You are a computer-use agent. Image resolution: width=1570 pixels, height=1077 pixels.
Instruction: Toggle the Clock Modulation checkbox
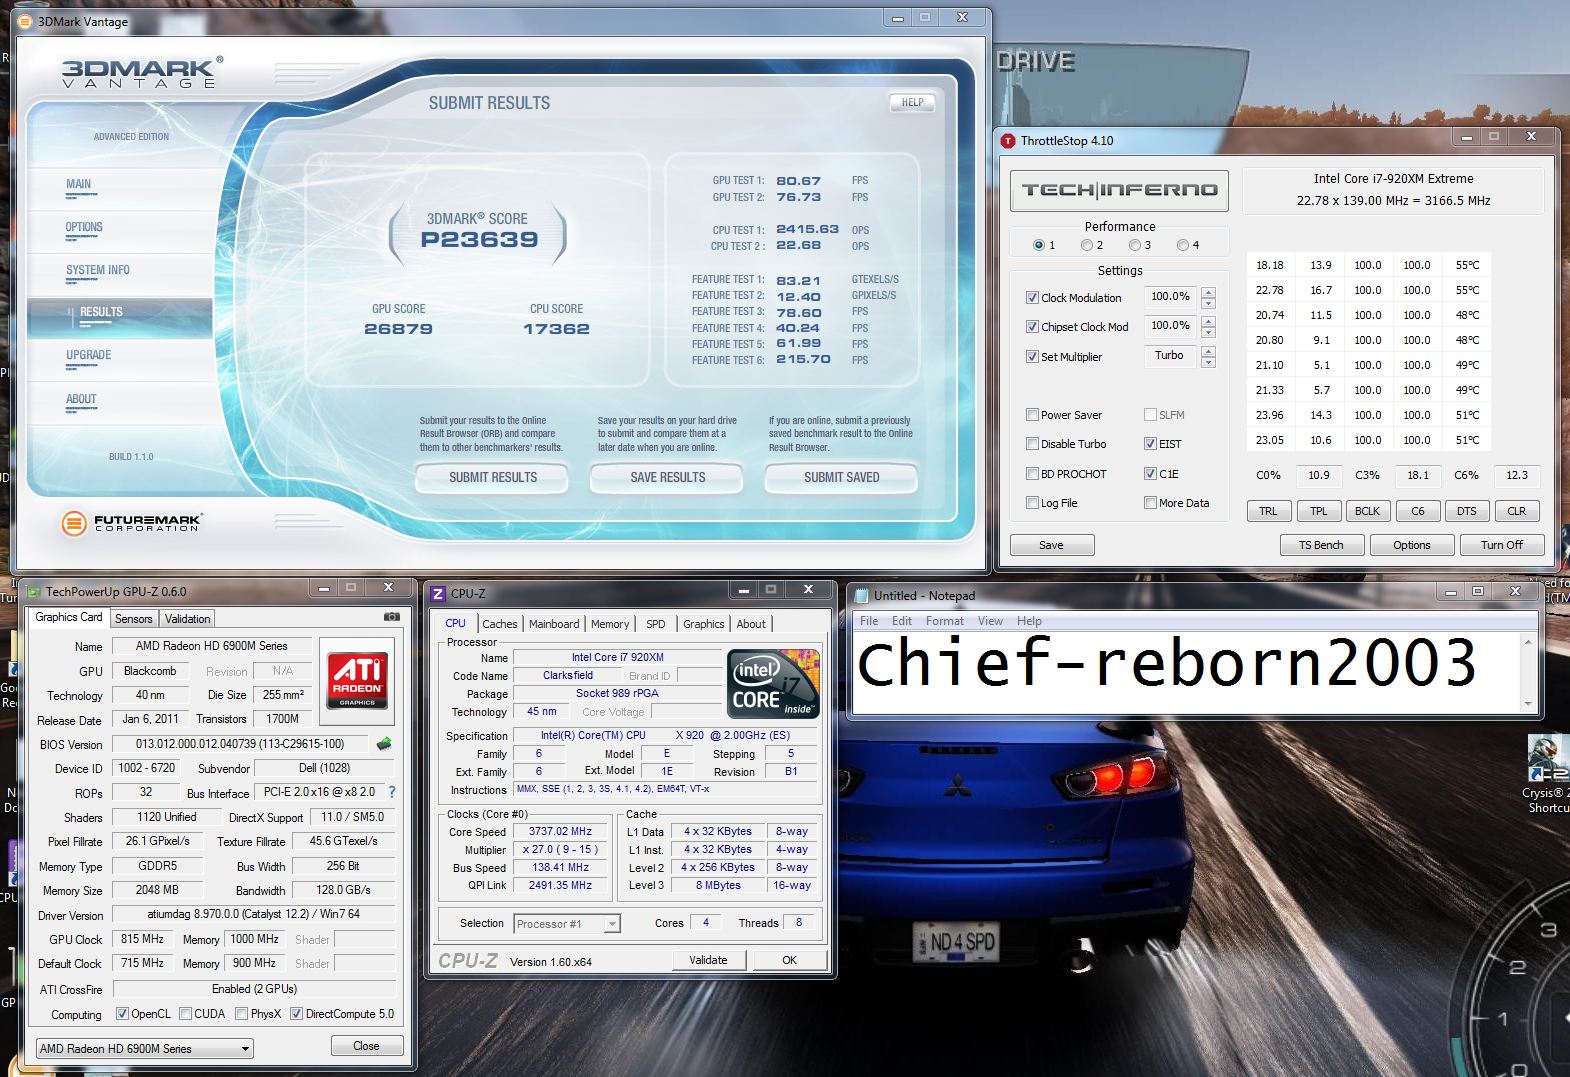click(x=1032, y=298)
